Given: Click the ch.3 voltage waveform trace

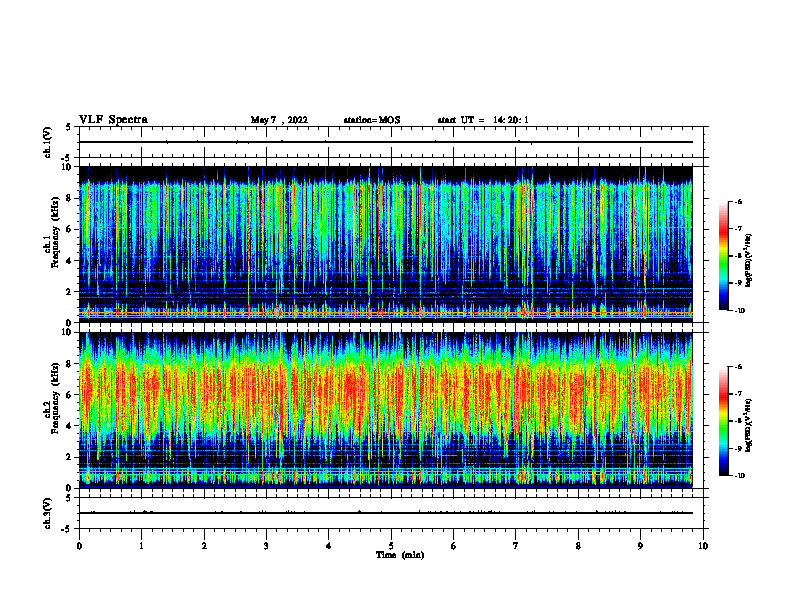Looking at the screenshot, I should 385,513.
